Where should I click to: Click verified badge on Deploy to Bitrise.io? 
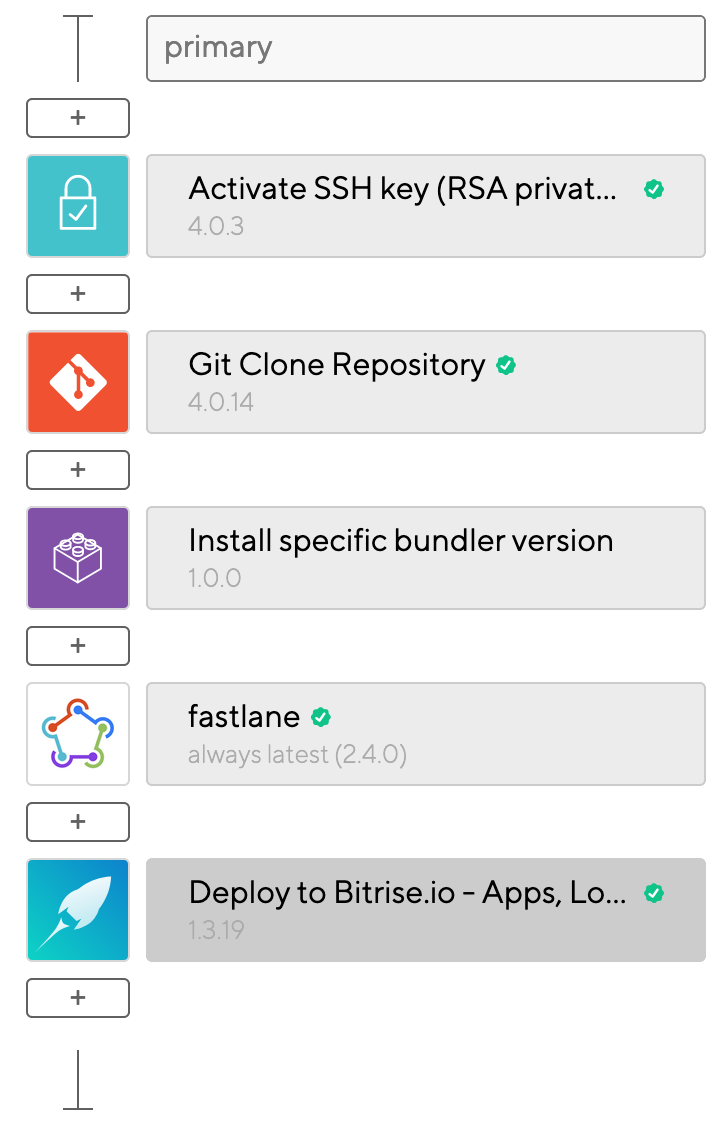point(653,893)
